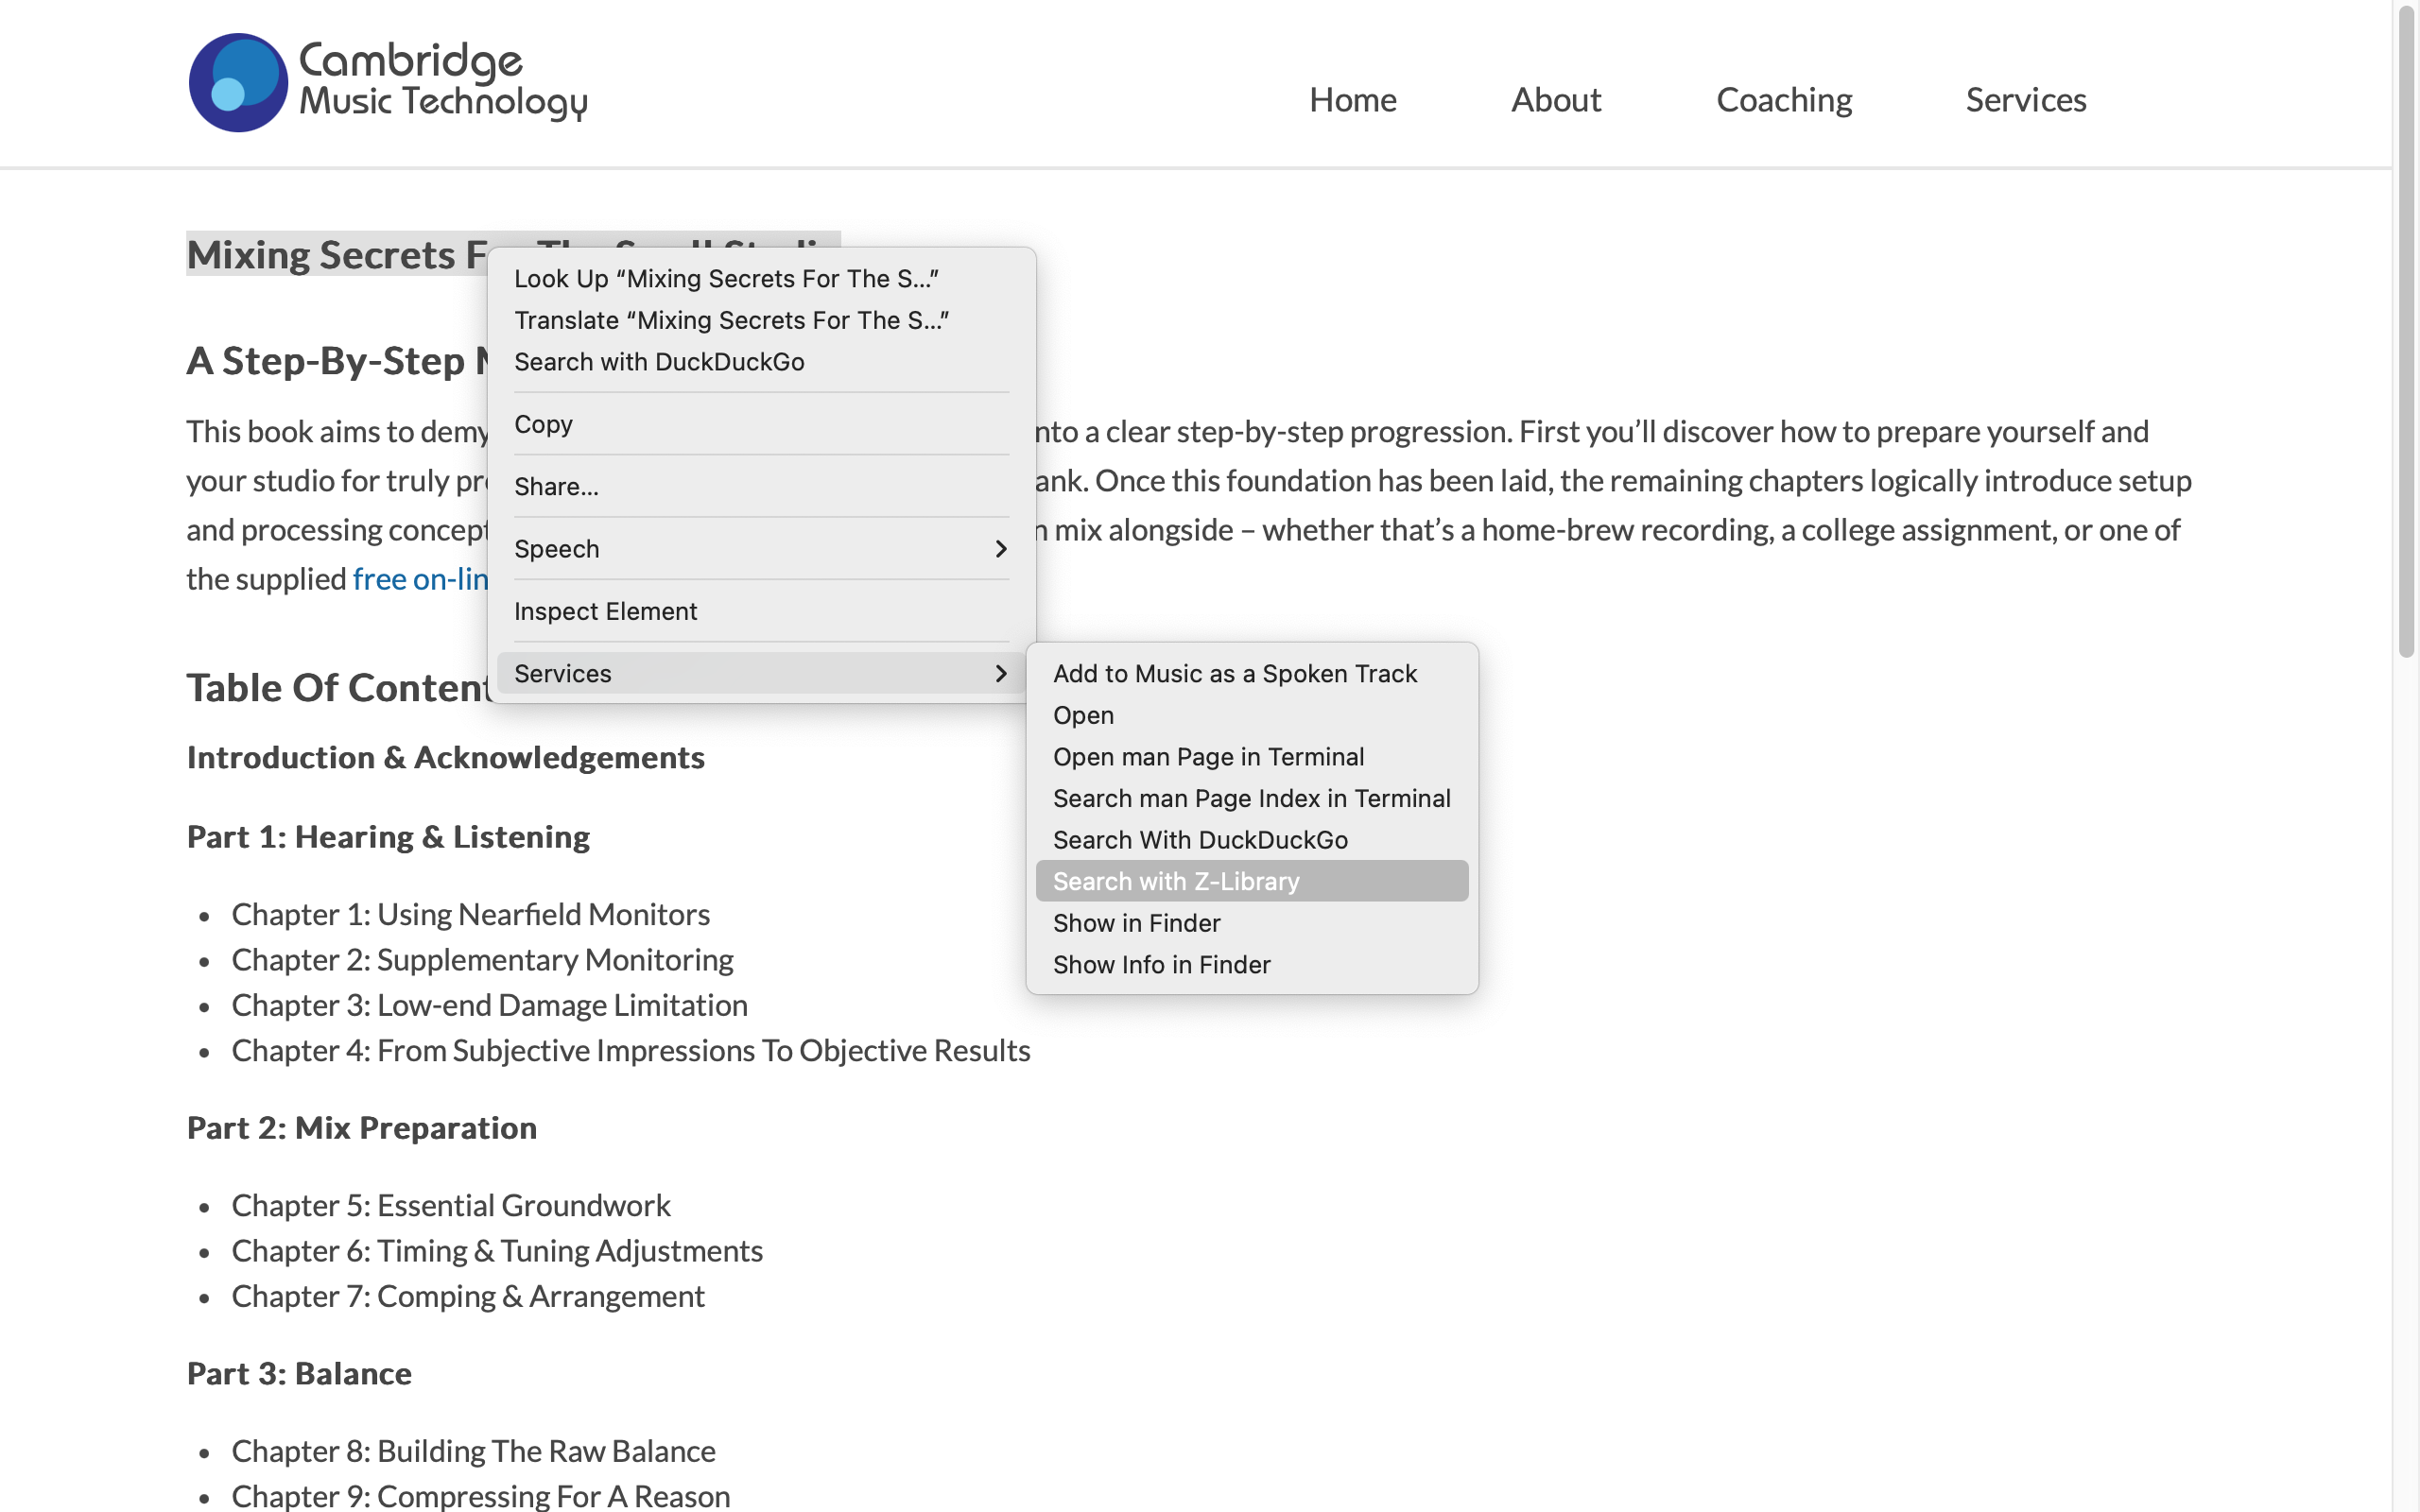2420x1512 pixels.
Task: Open the Share... option
Action: [x=557, y=486]
